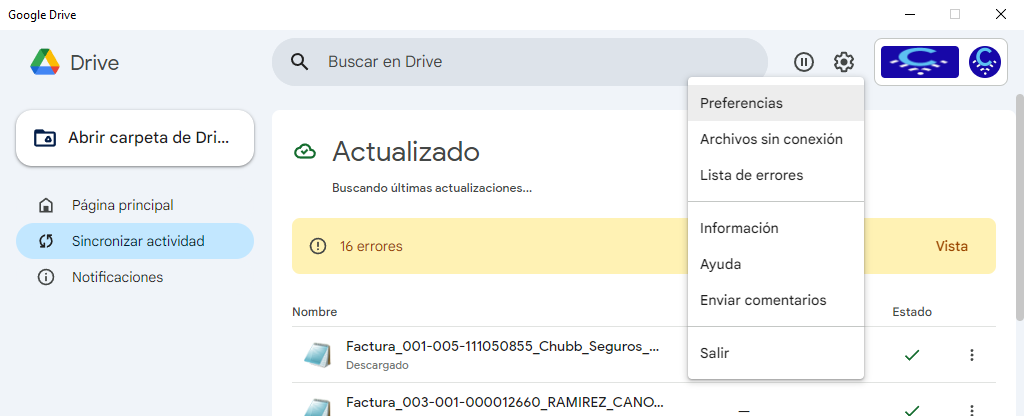The height and width of the screenshot is (416, 1024).
Task: Click the search magnifier icon
Action: tap(299, 62)
